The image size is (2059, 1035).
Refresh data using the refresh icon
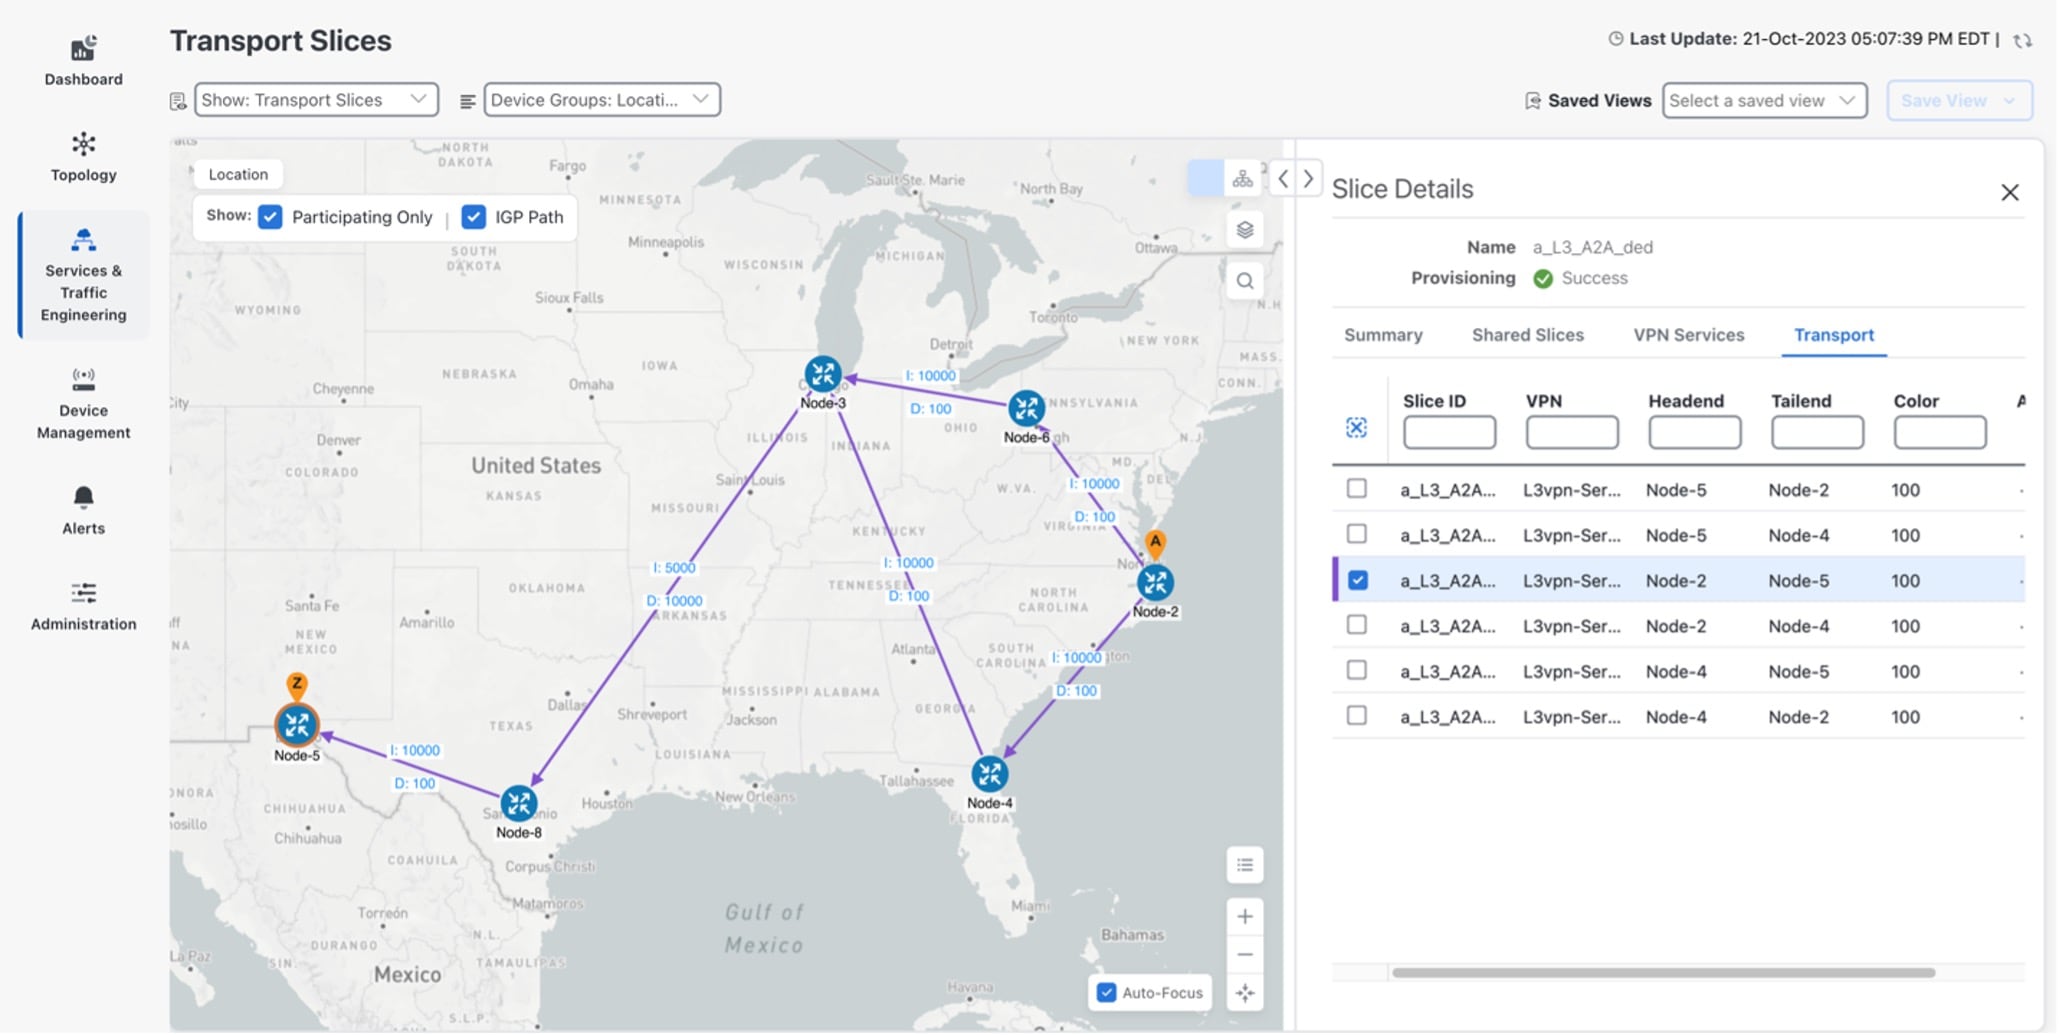pos(2022,40)
